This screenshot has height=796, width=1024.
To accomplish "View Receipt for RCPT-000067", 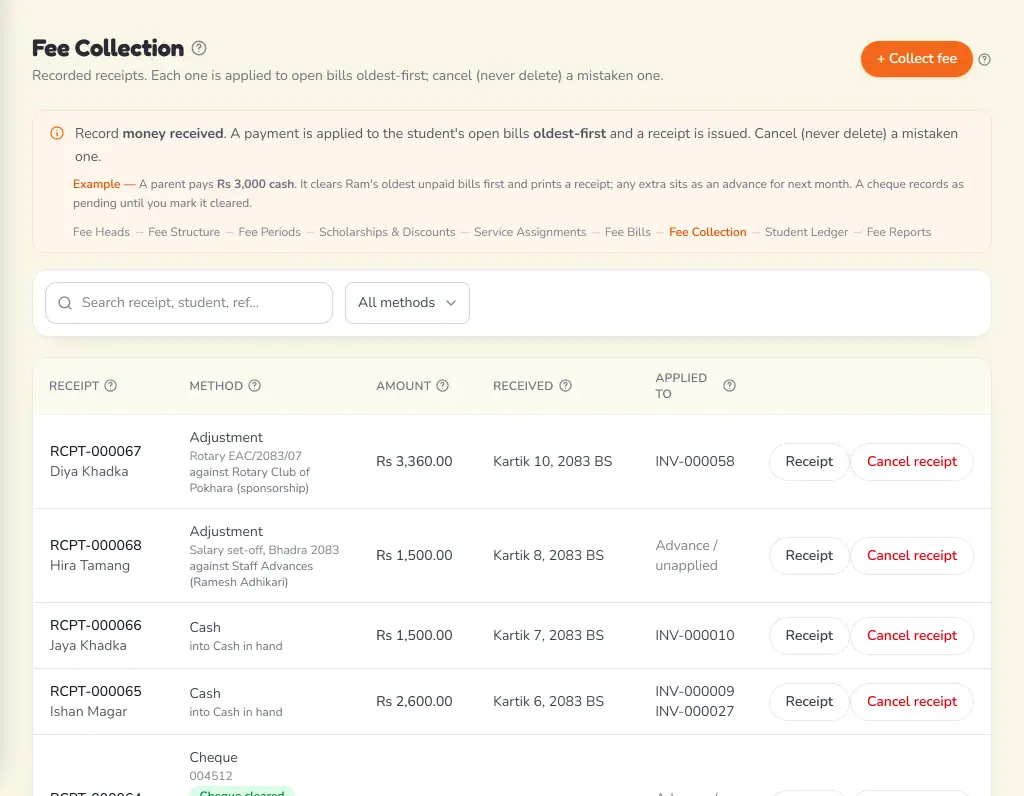I will click(809, 462).
